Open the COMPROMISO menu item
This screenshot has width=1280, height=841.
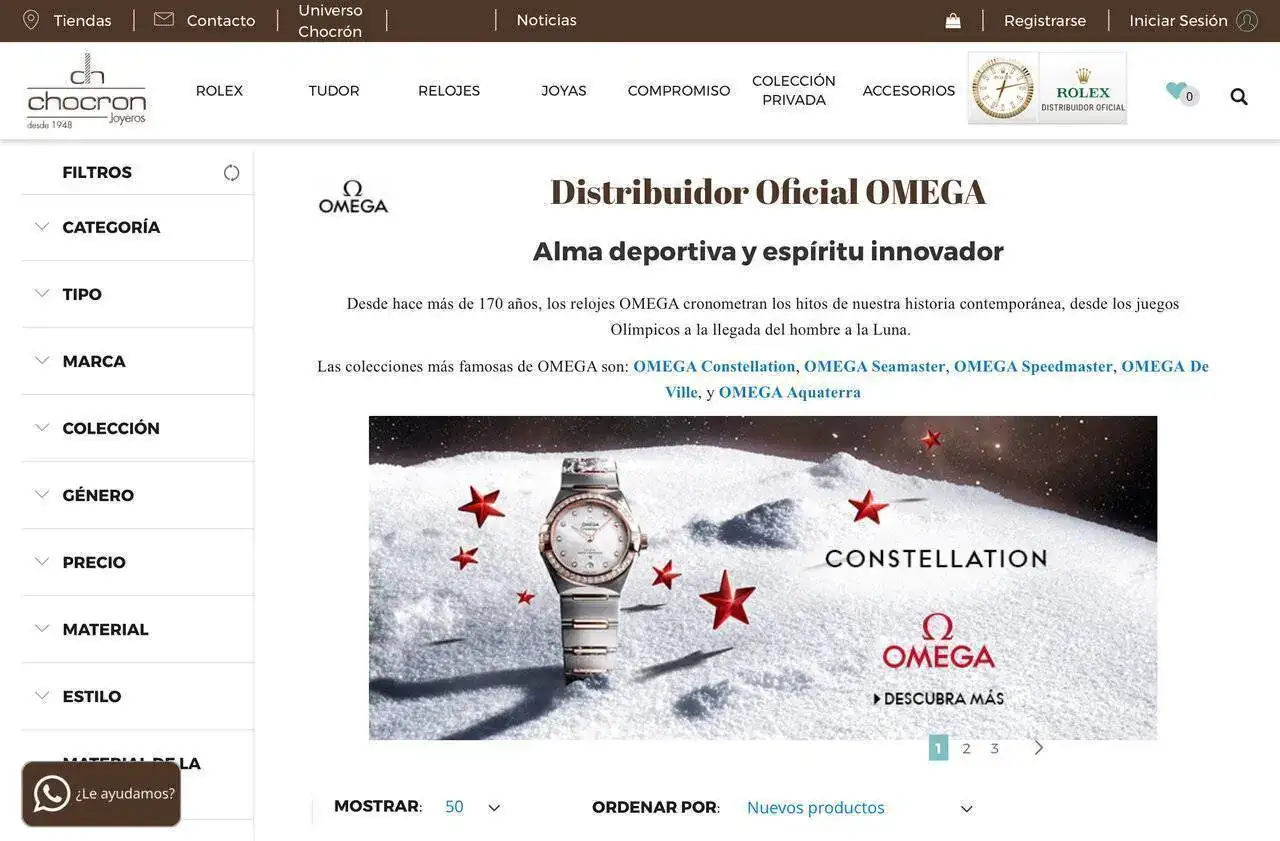[679, 91]
